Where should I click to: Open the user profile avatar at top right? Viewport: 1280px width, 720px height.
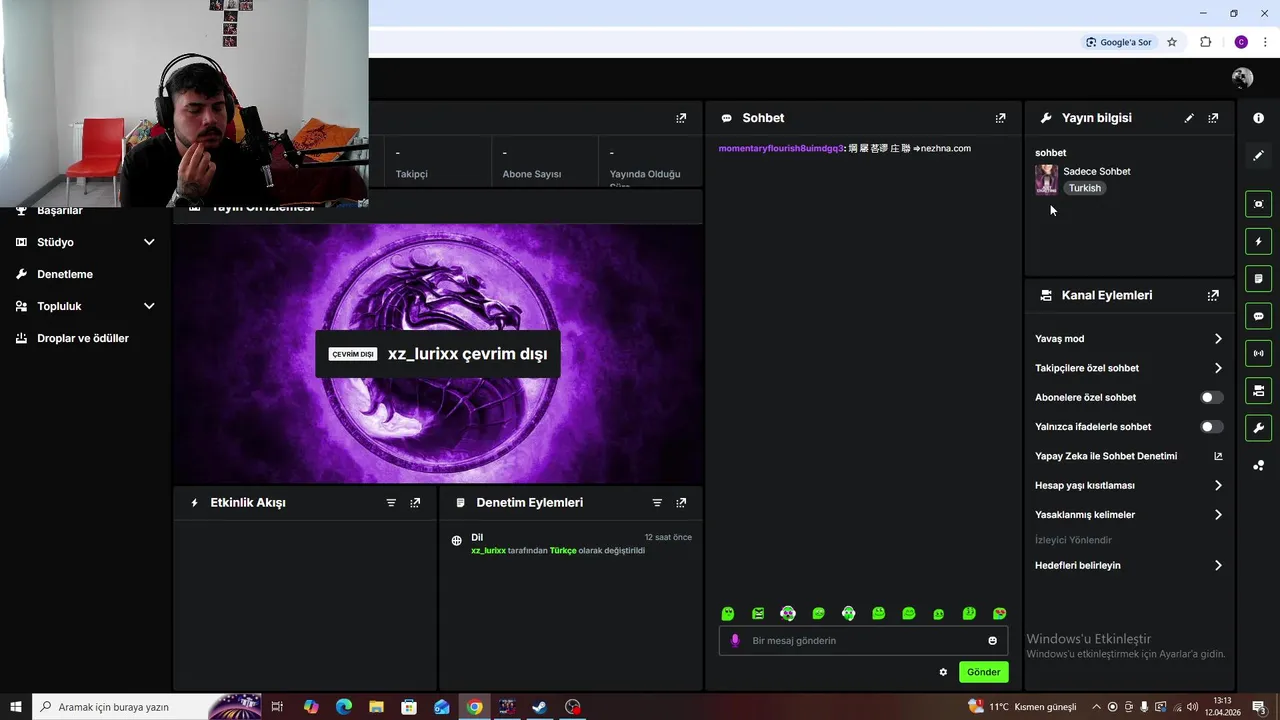[x=1242, y=78]
